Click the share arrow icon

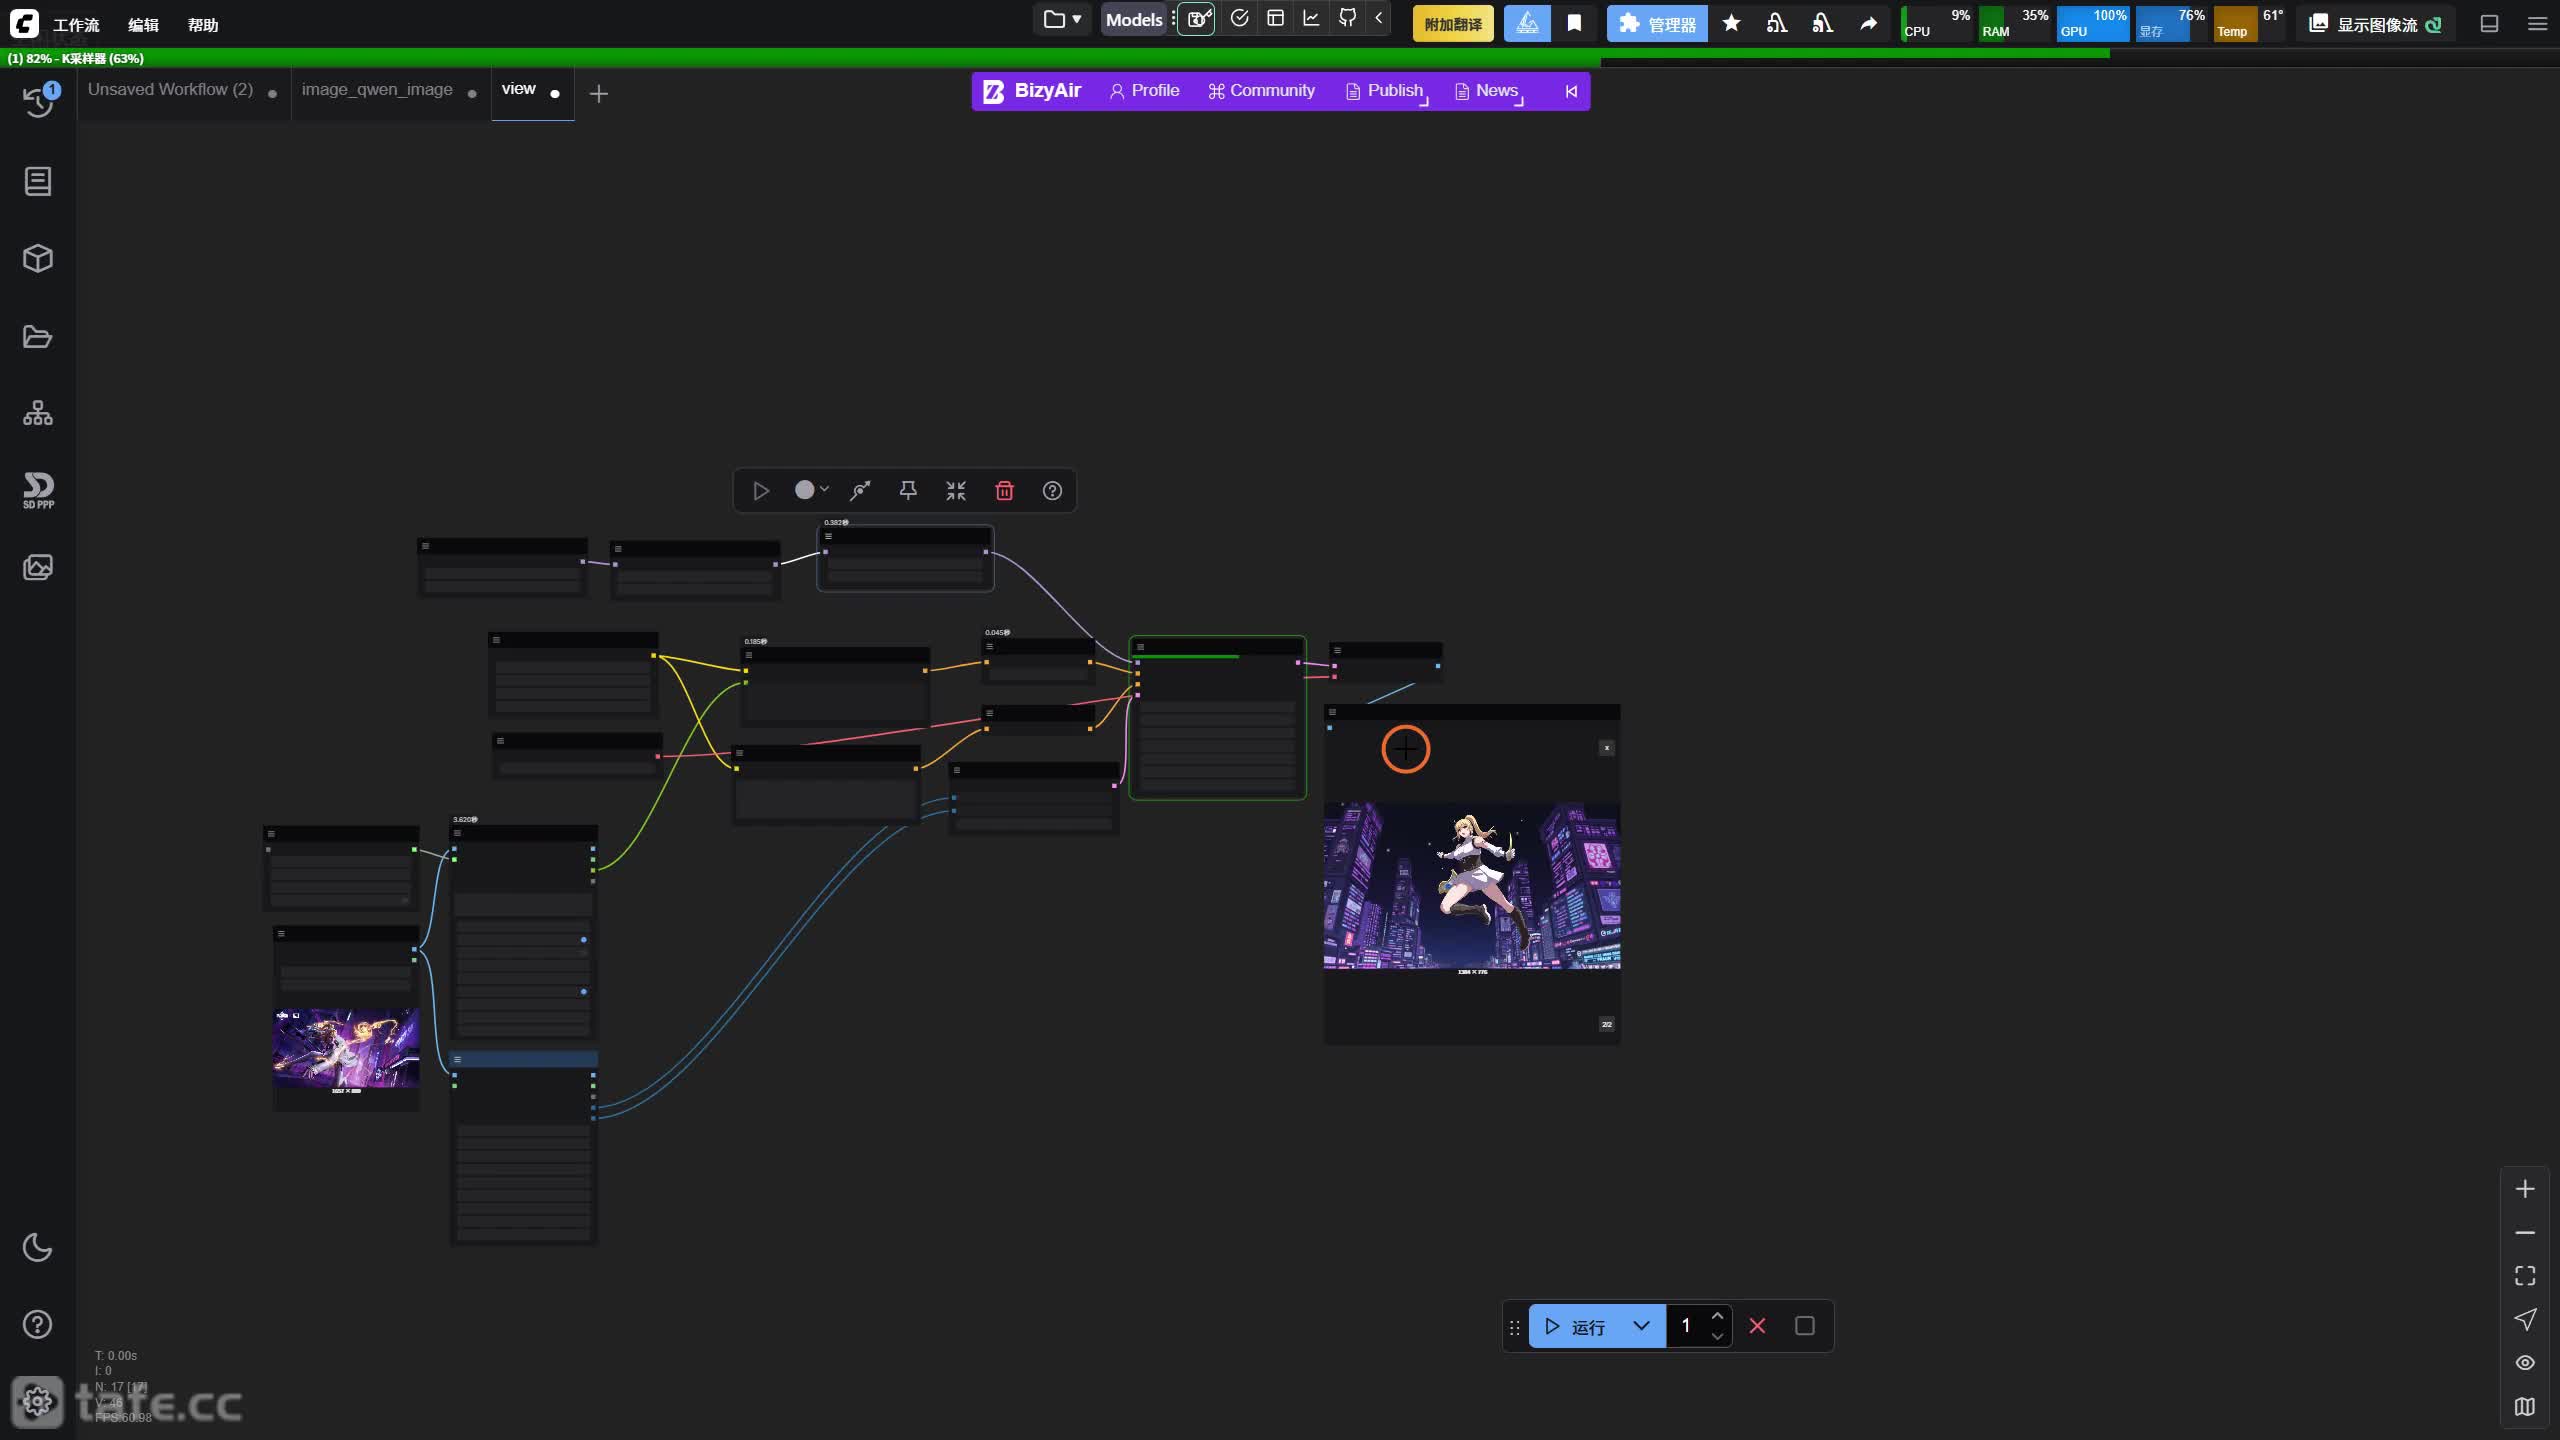coord(1869,24)
